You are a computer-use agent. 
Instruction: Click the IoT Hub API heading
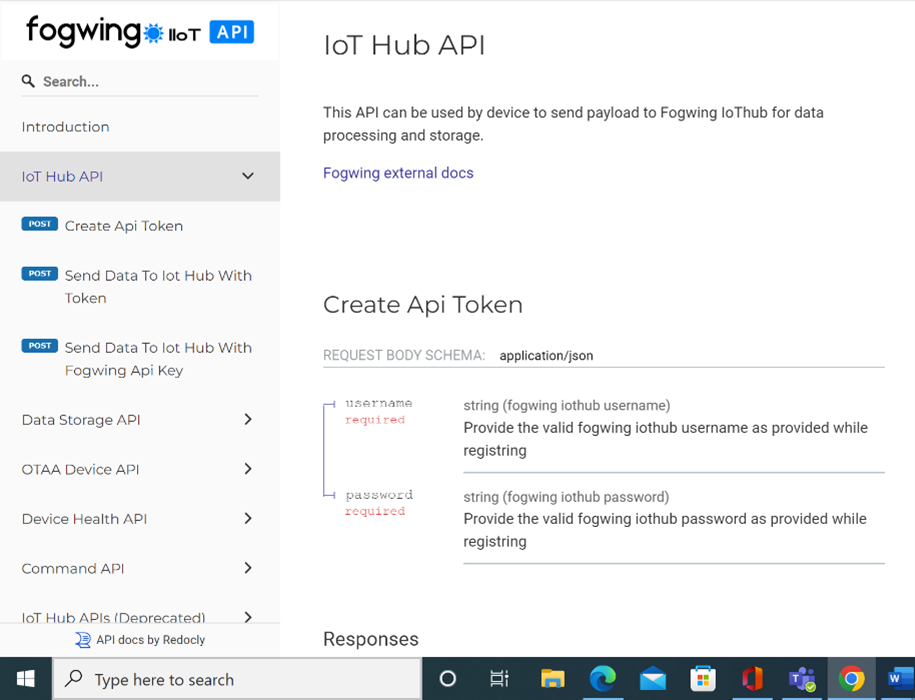coord(404,46)
